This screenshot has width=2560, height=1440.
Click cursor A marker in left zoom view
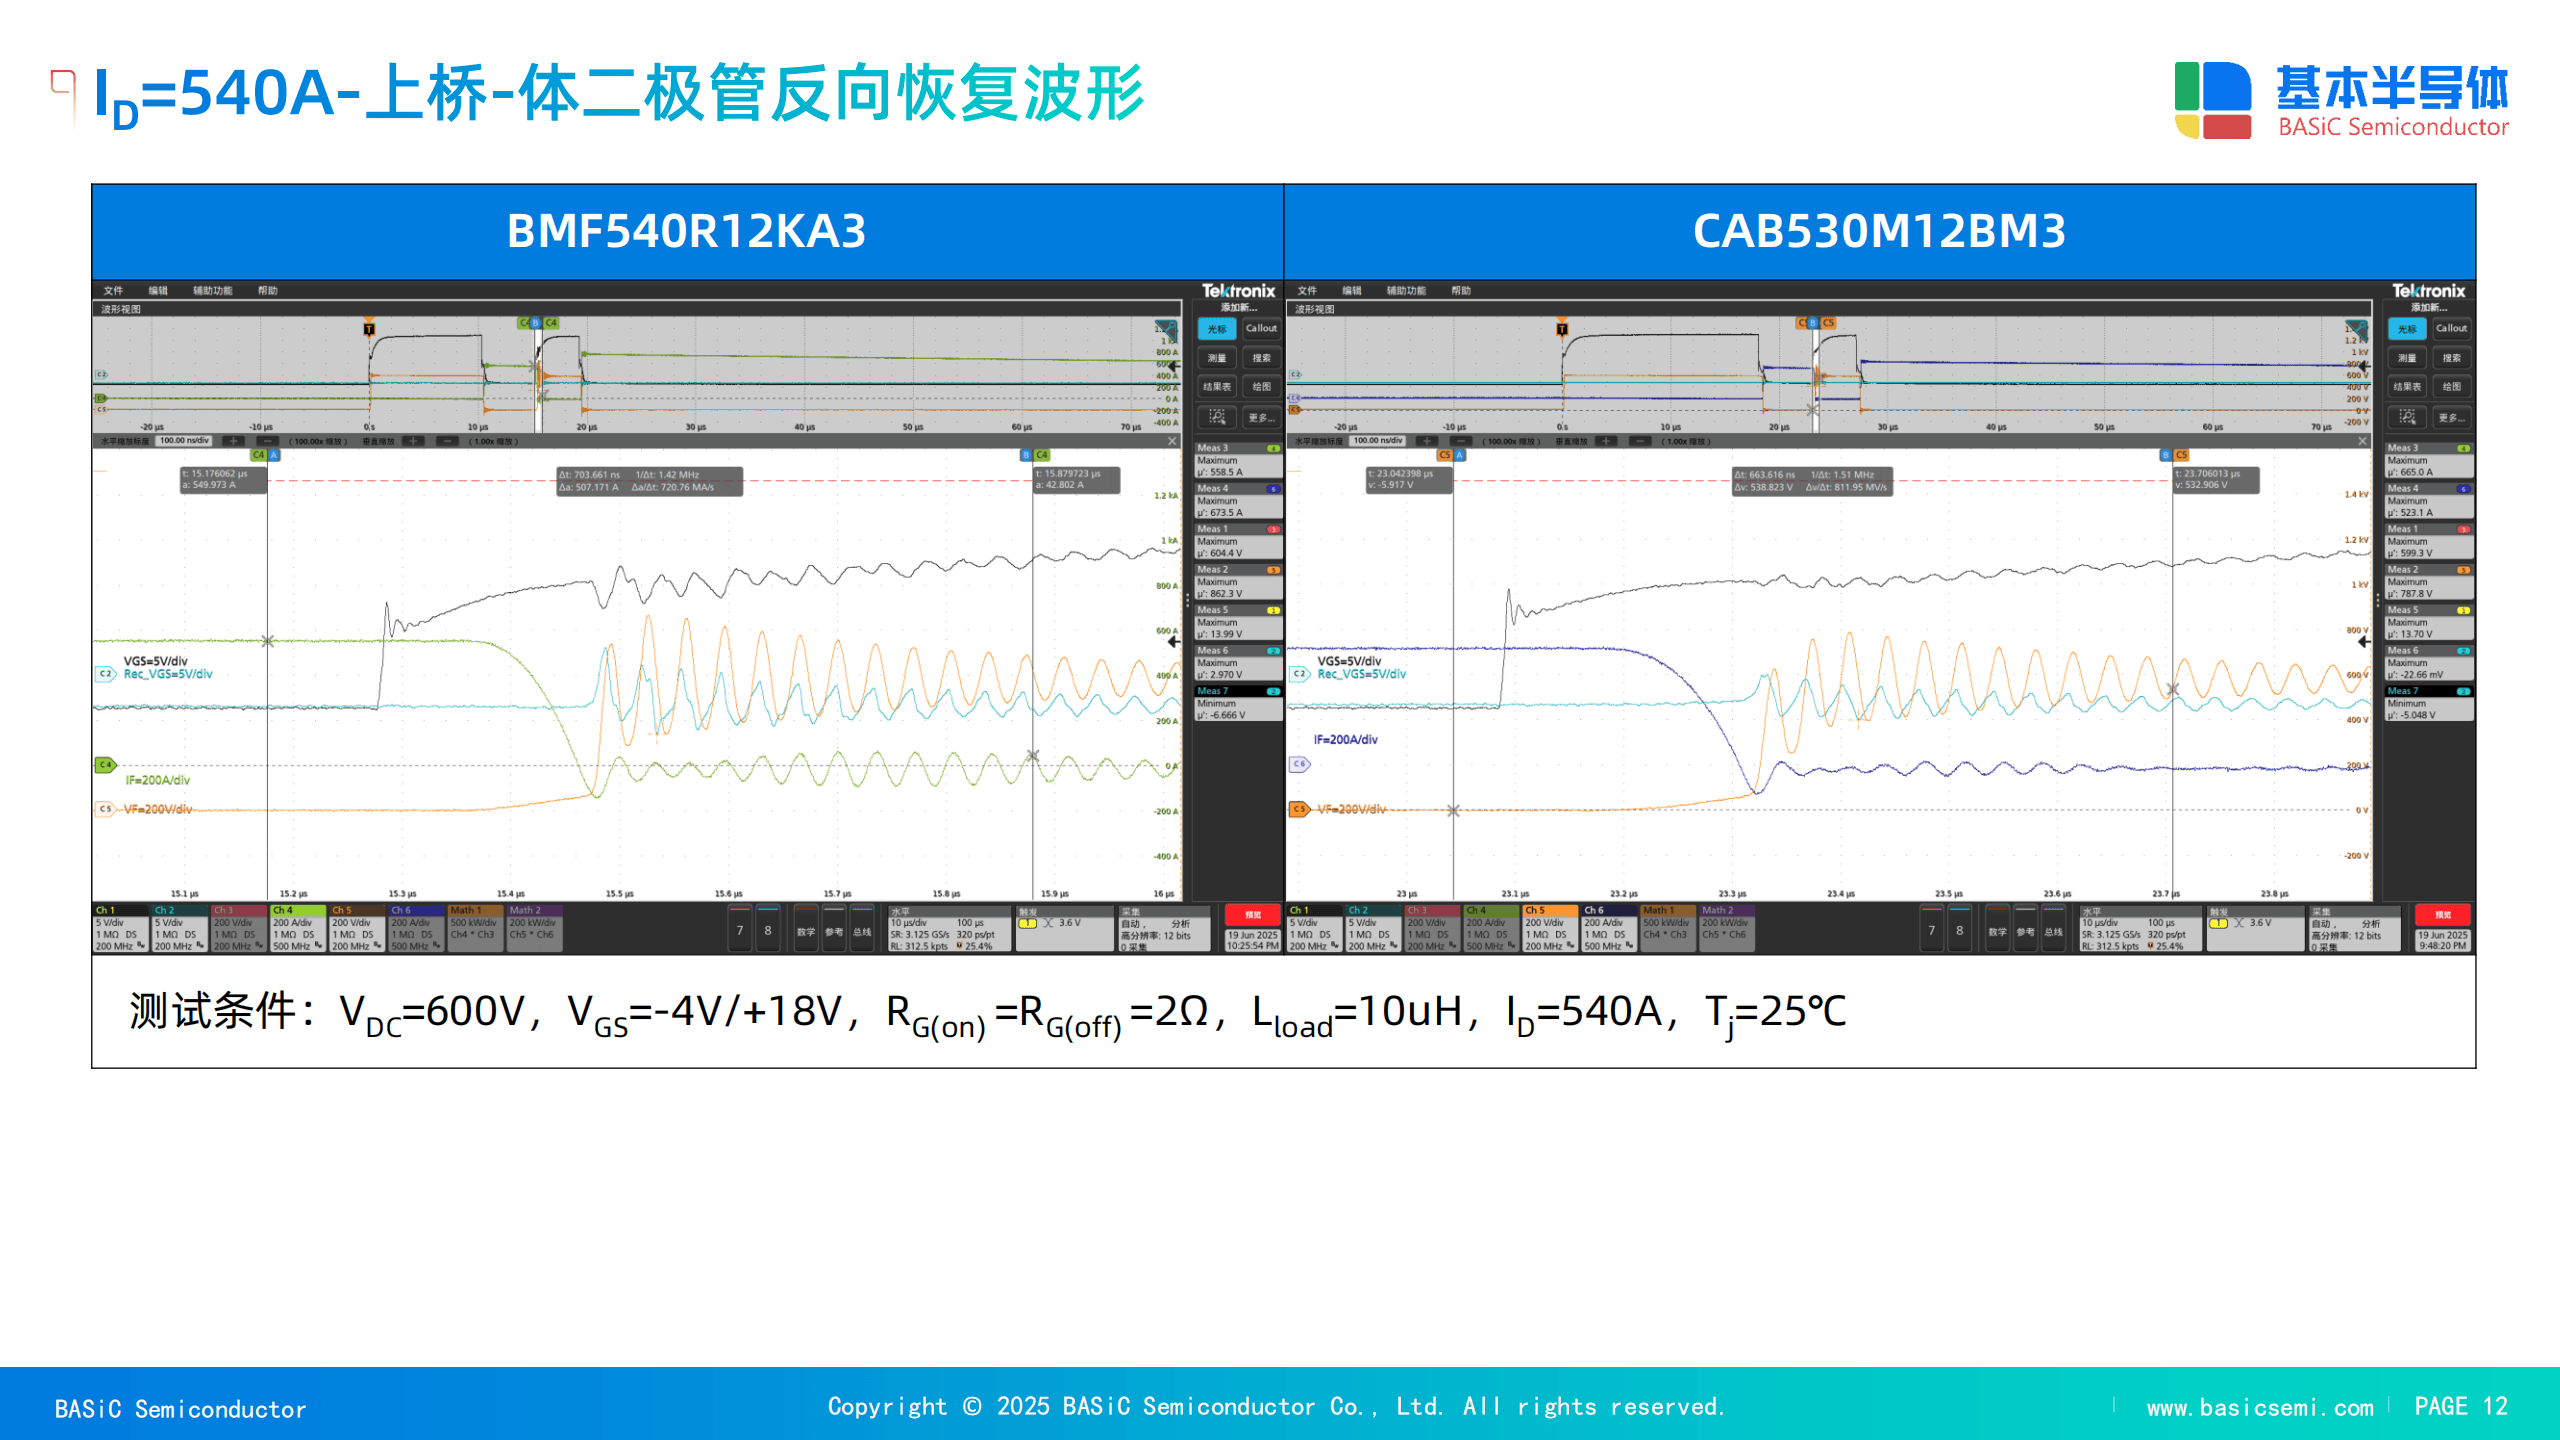coord(274,455)
